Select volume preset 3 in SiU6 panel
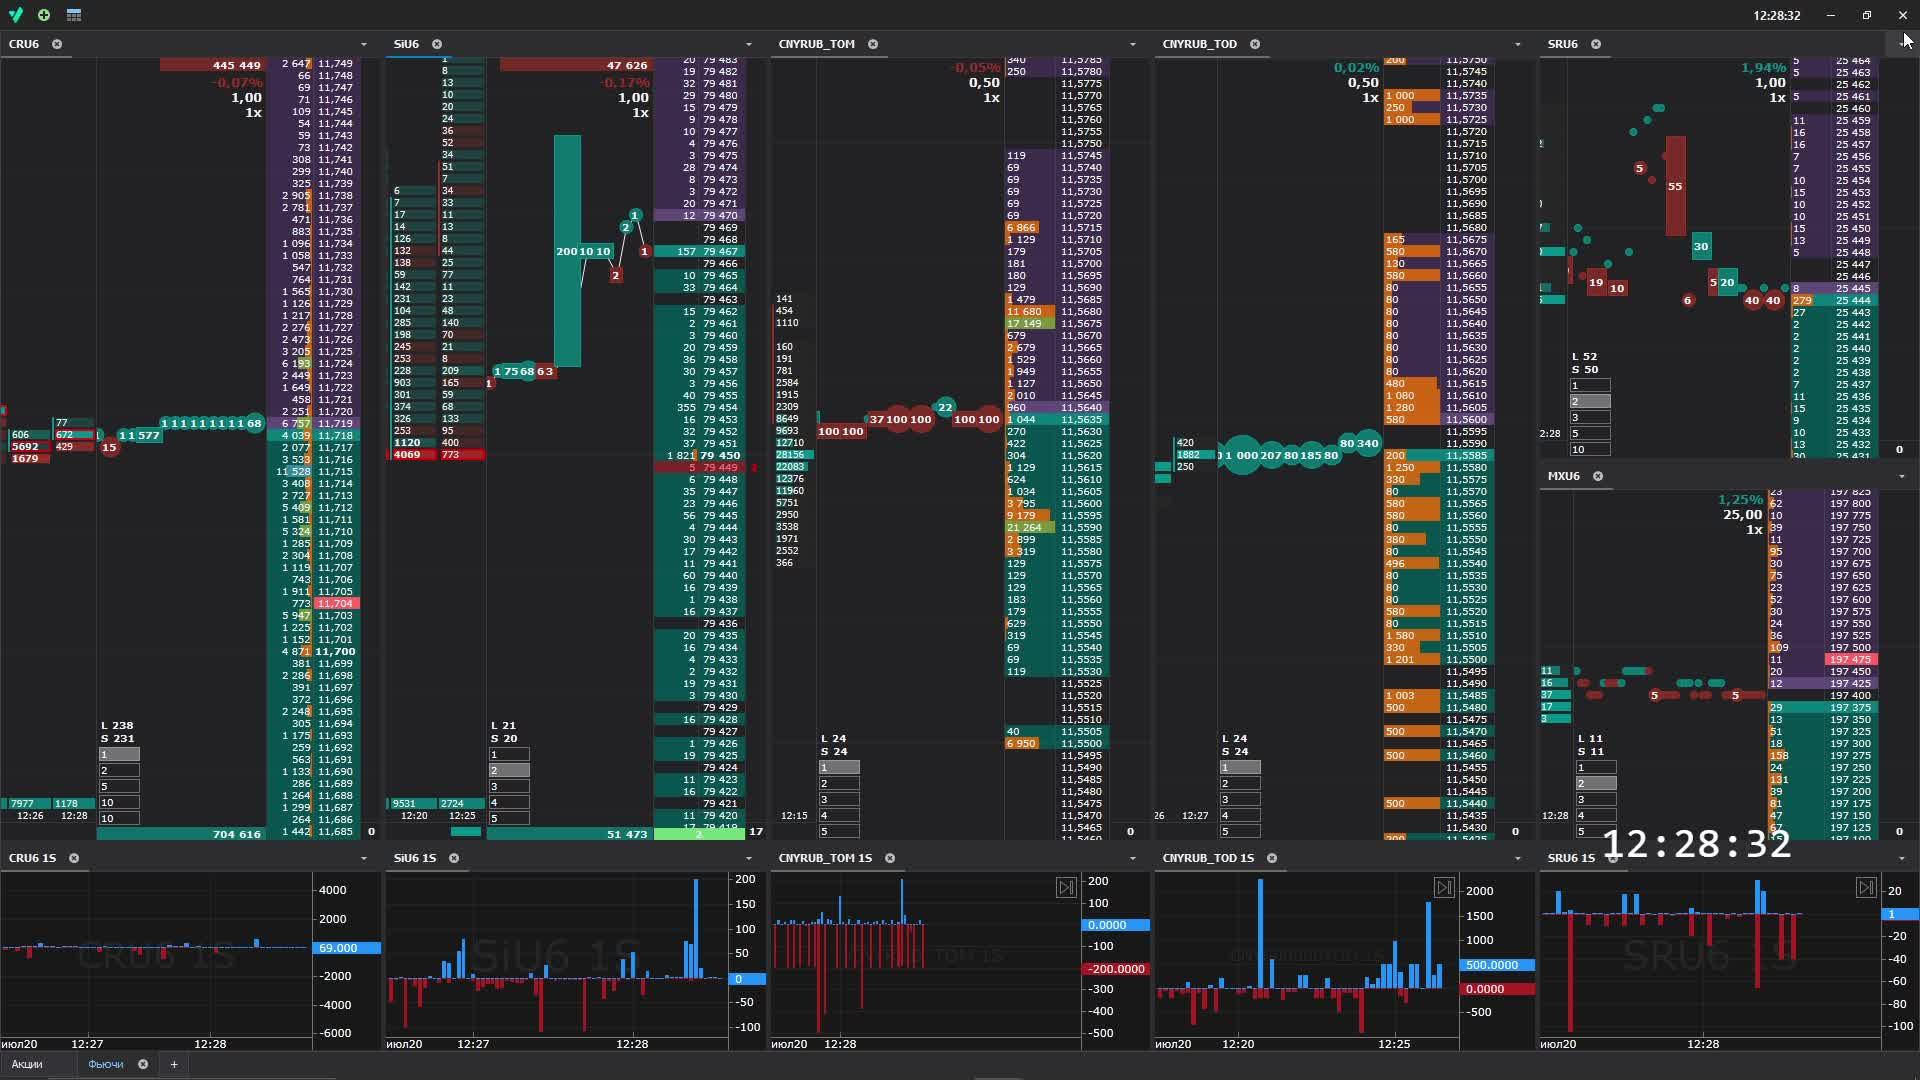Viewport: 1920px width, 1080px height. (x=509, y=786)
